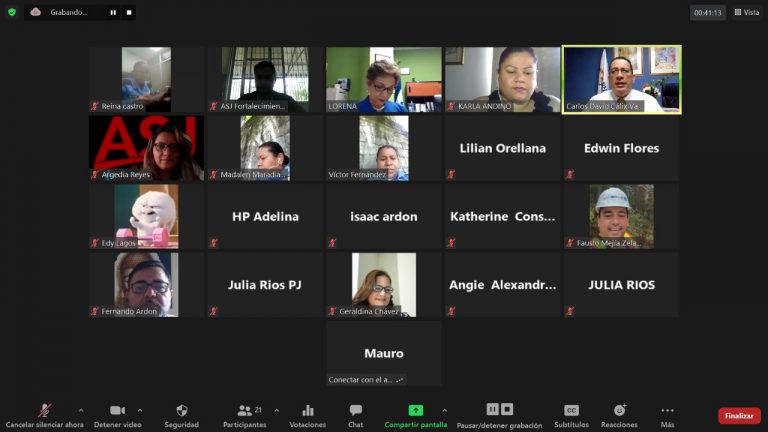Viewport: 768px width, 432px height.
Task: Pause recording from the bottom toolbar
Action: [x=492, y=409]
